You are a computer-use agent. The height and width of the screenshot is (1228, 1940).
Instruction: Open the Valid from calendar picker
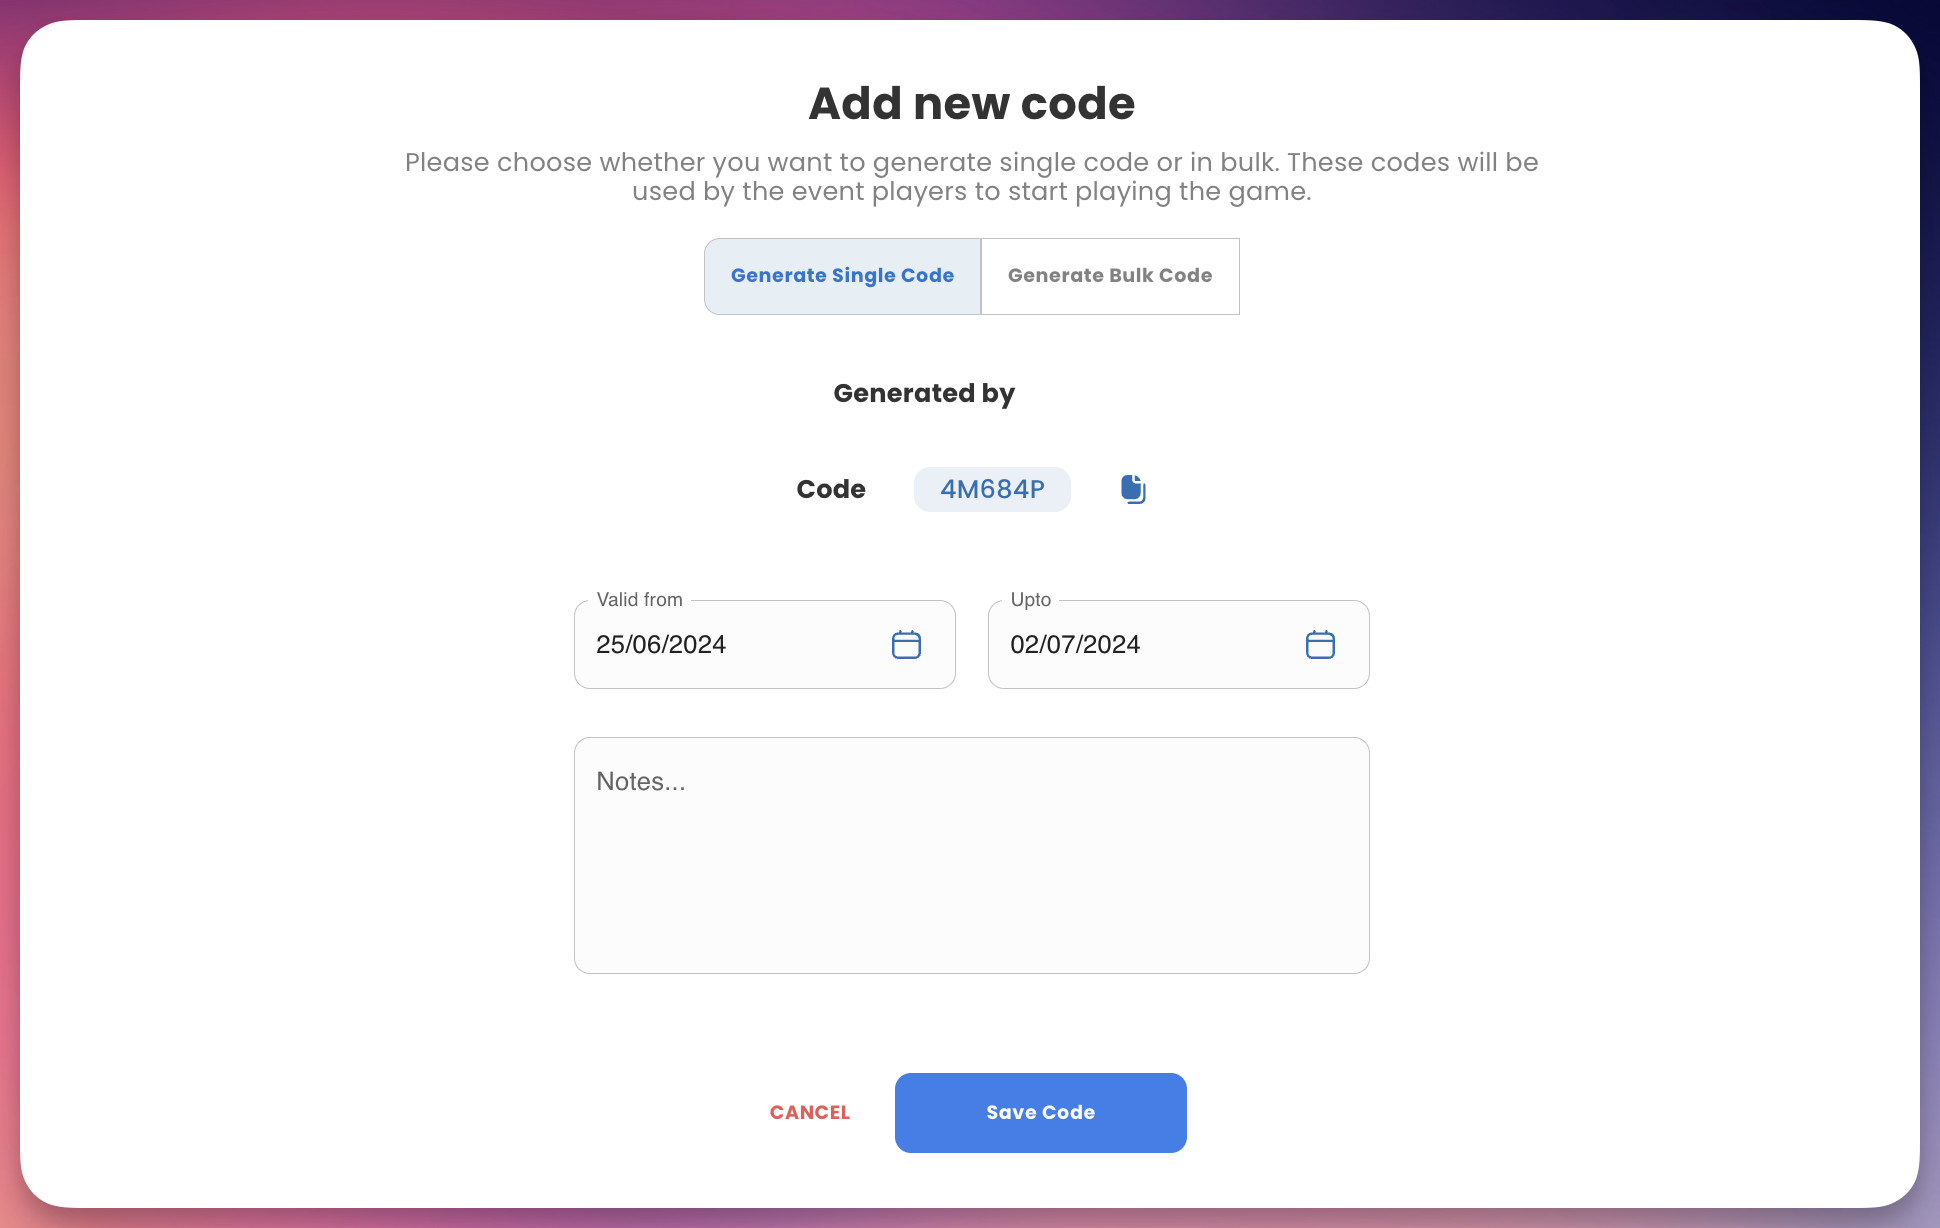point(906,645)
